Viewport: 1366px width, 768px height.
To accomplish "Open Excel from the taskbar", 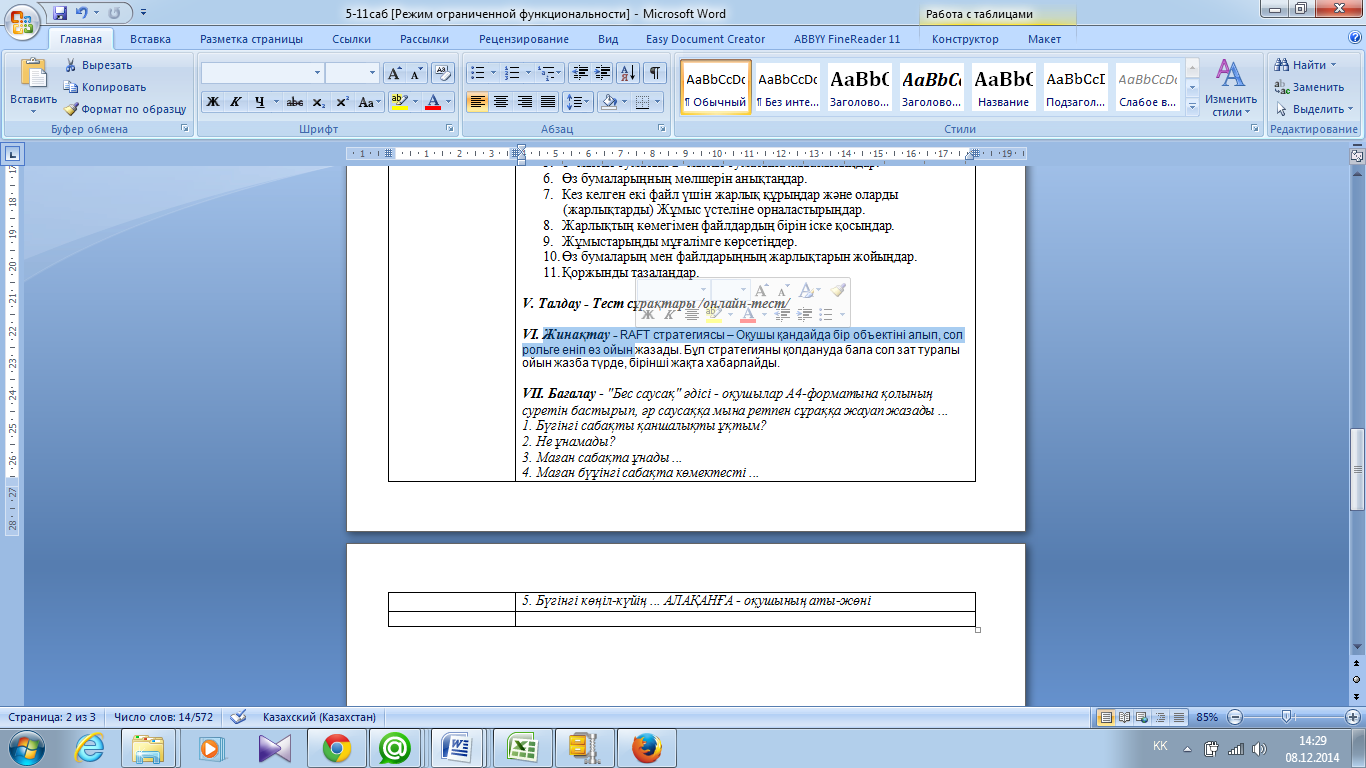I will click(x=522, y=748).
